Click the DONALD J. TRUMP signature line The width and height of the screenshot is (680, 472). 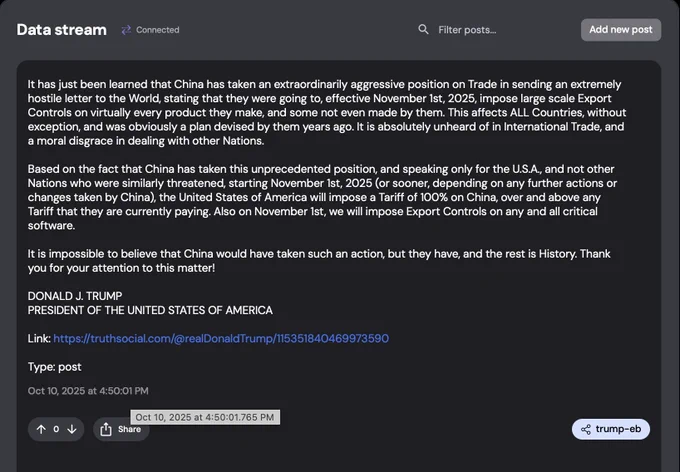[x=75, y=296]
